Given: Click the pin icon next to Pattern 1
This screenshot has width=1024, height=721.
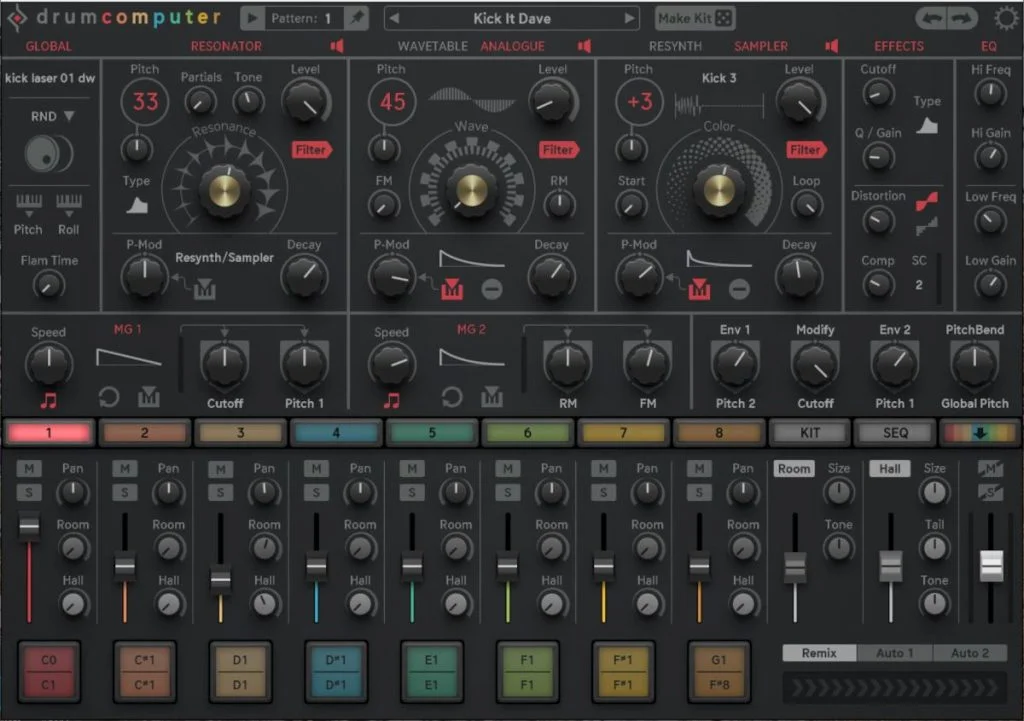Looking at the screenshot, I should coord(355,18).
